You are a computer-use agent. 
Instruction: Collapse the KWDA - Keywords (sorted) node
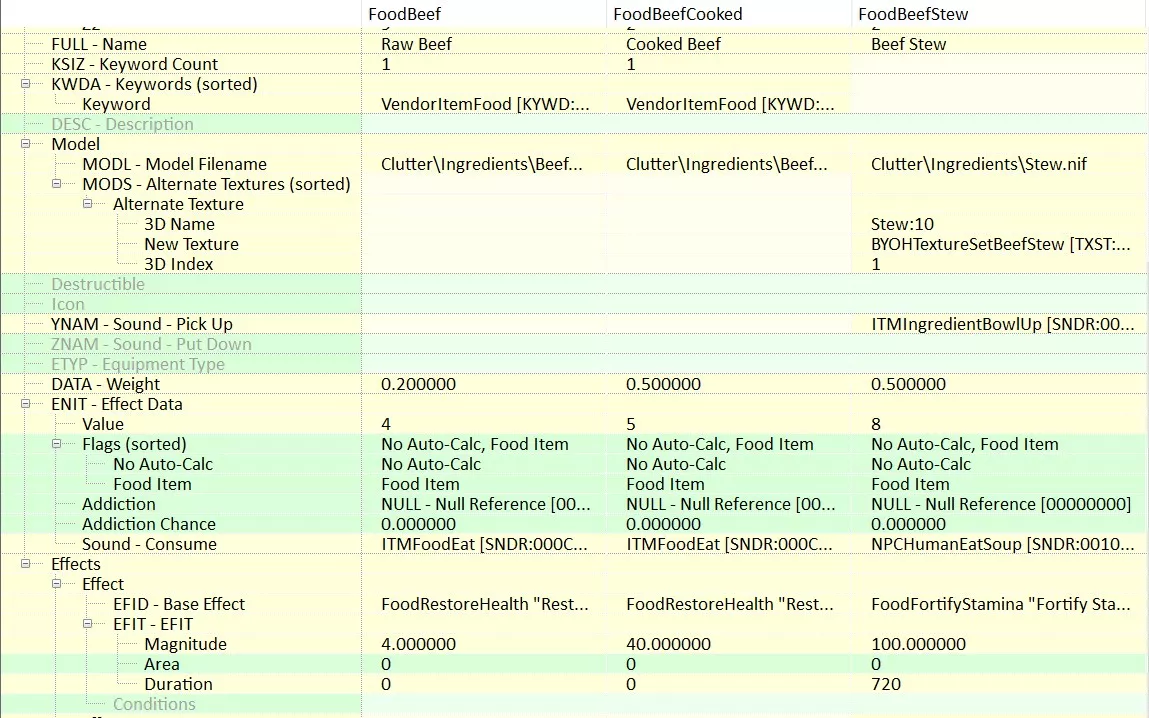[26, 84]
